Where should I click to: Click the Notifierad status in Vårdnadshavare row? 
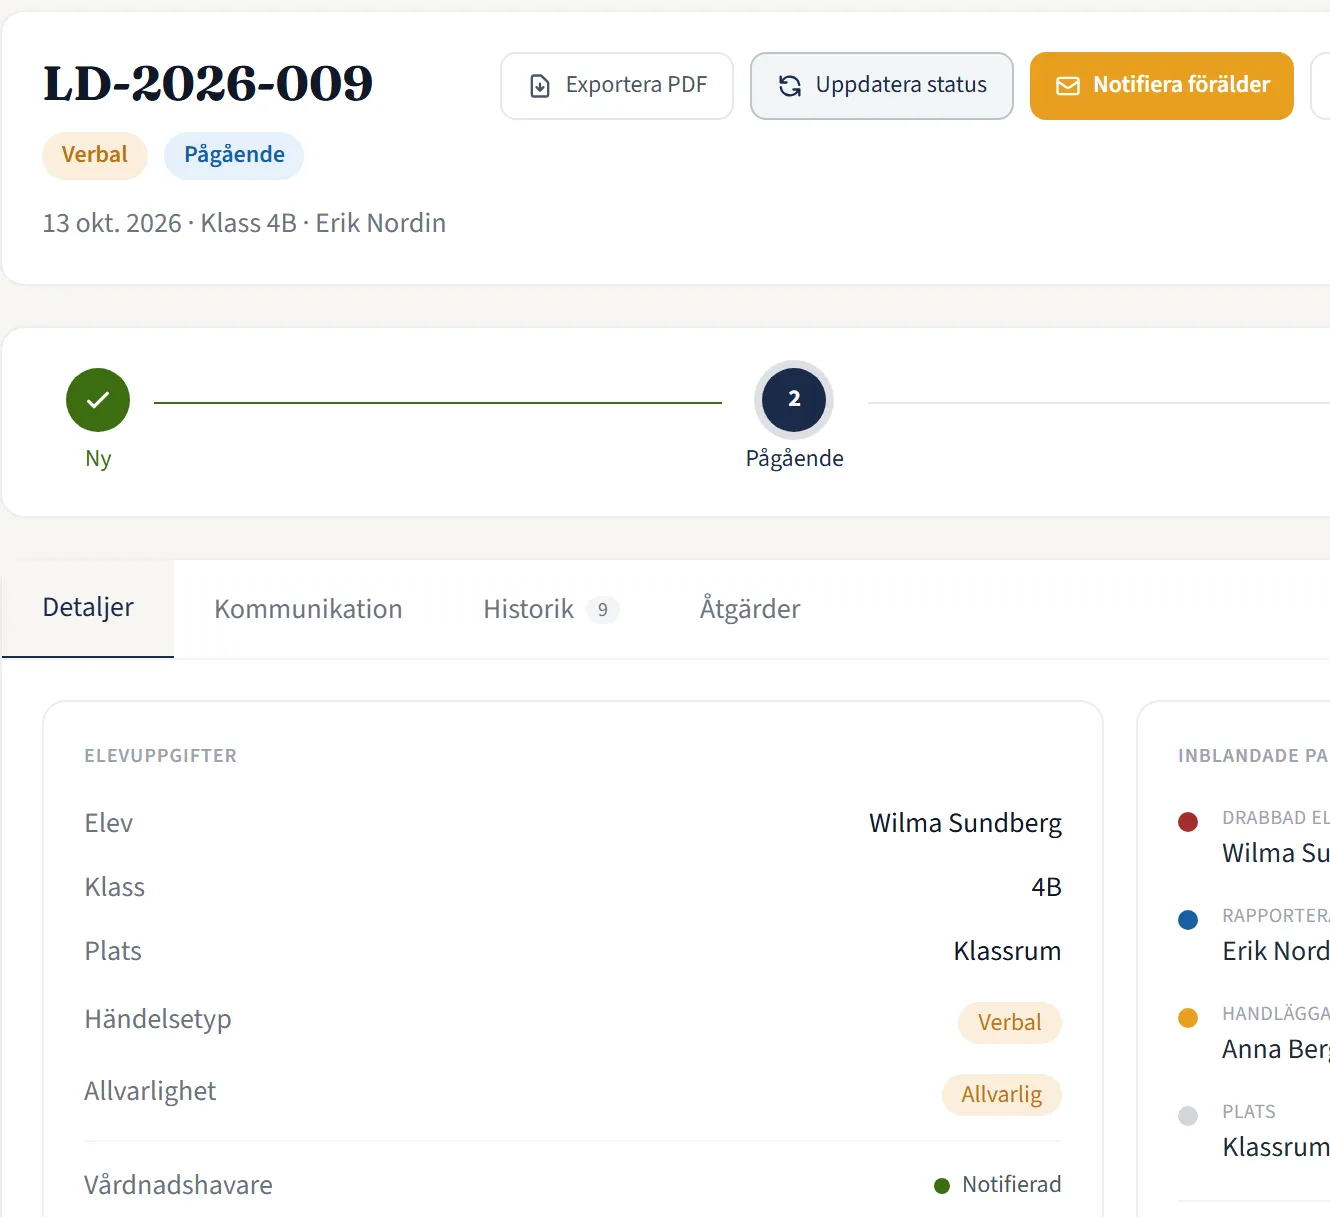coord(998,1185)
